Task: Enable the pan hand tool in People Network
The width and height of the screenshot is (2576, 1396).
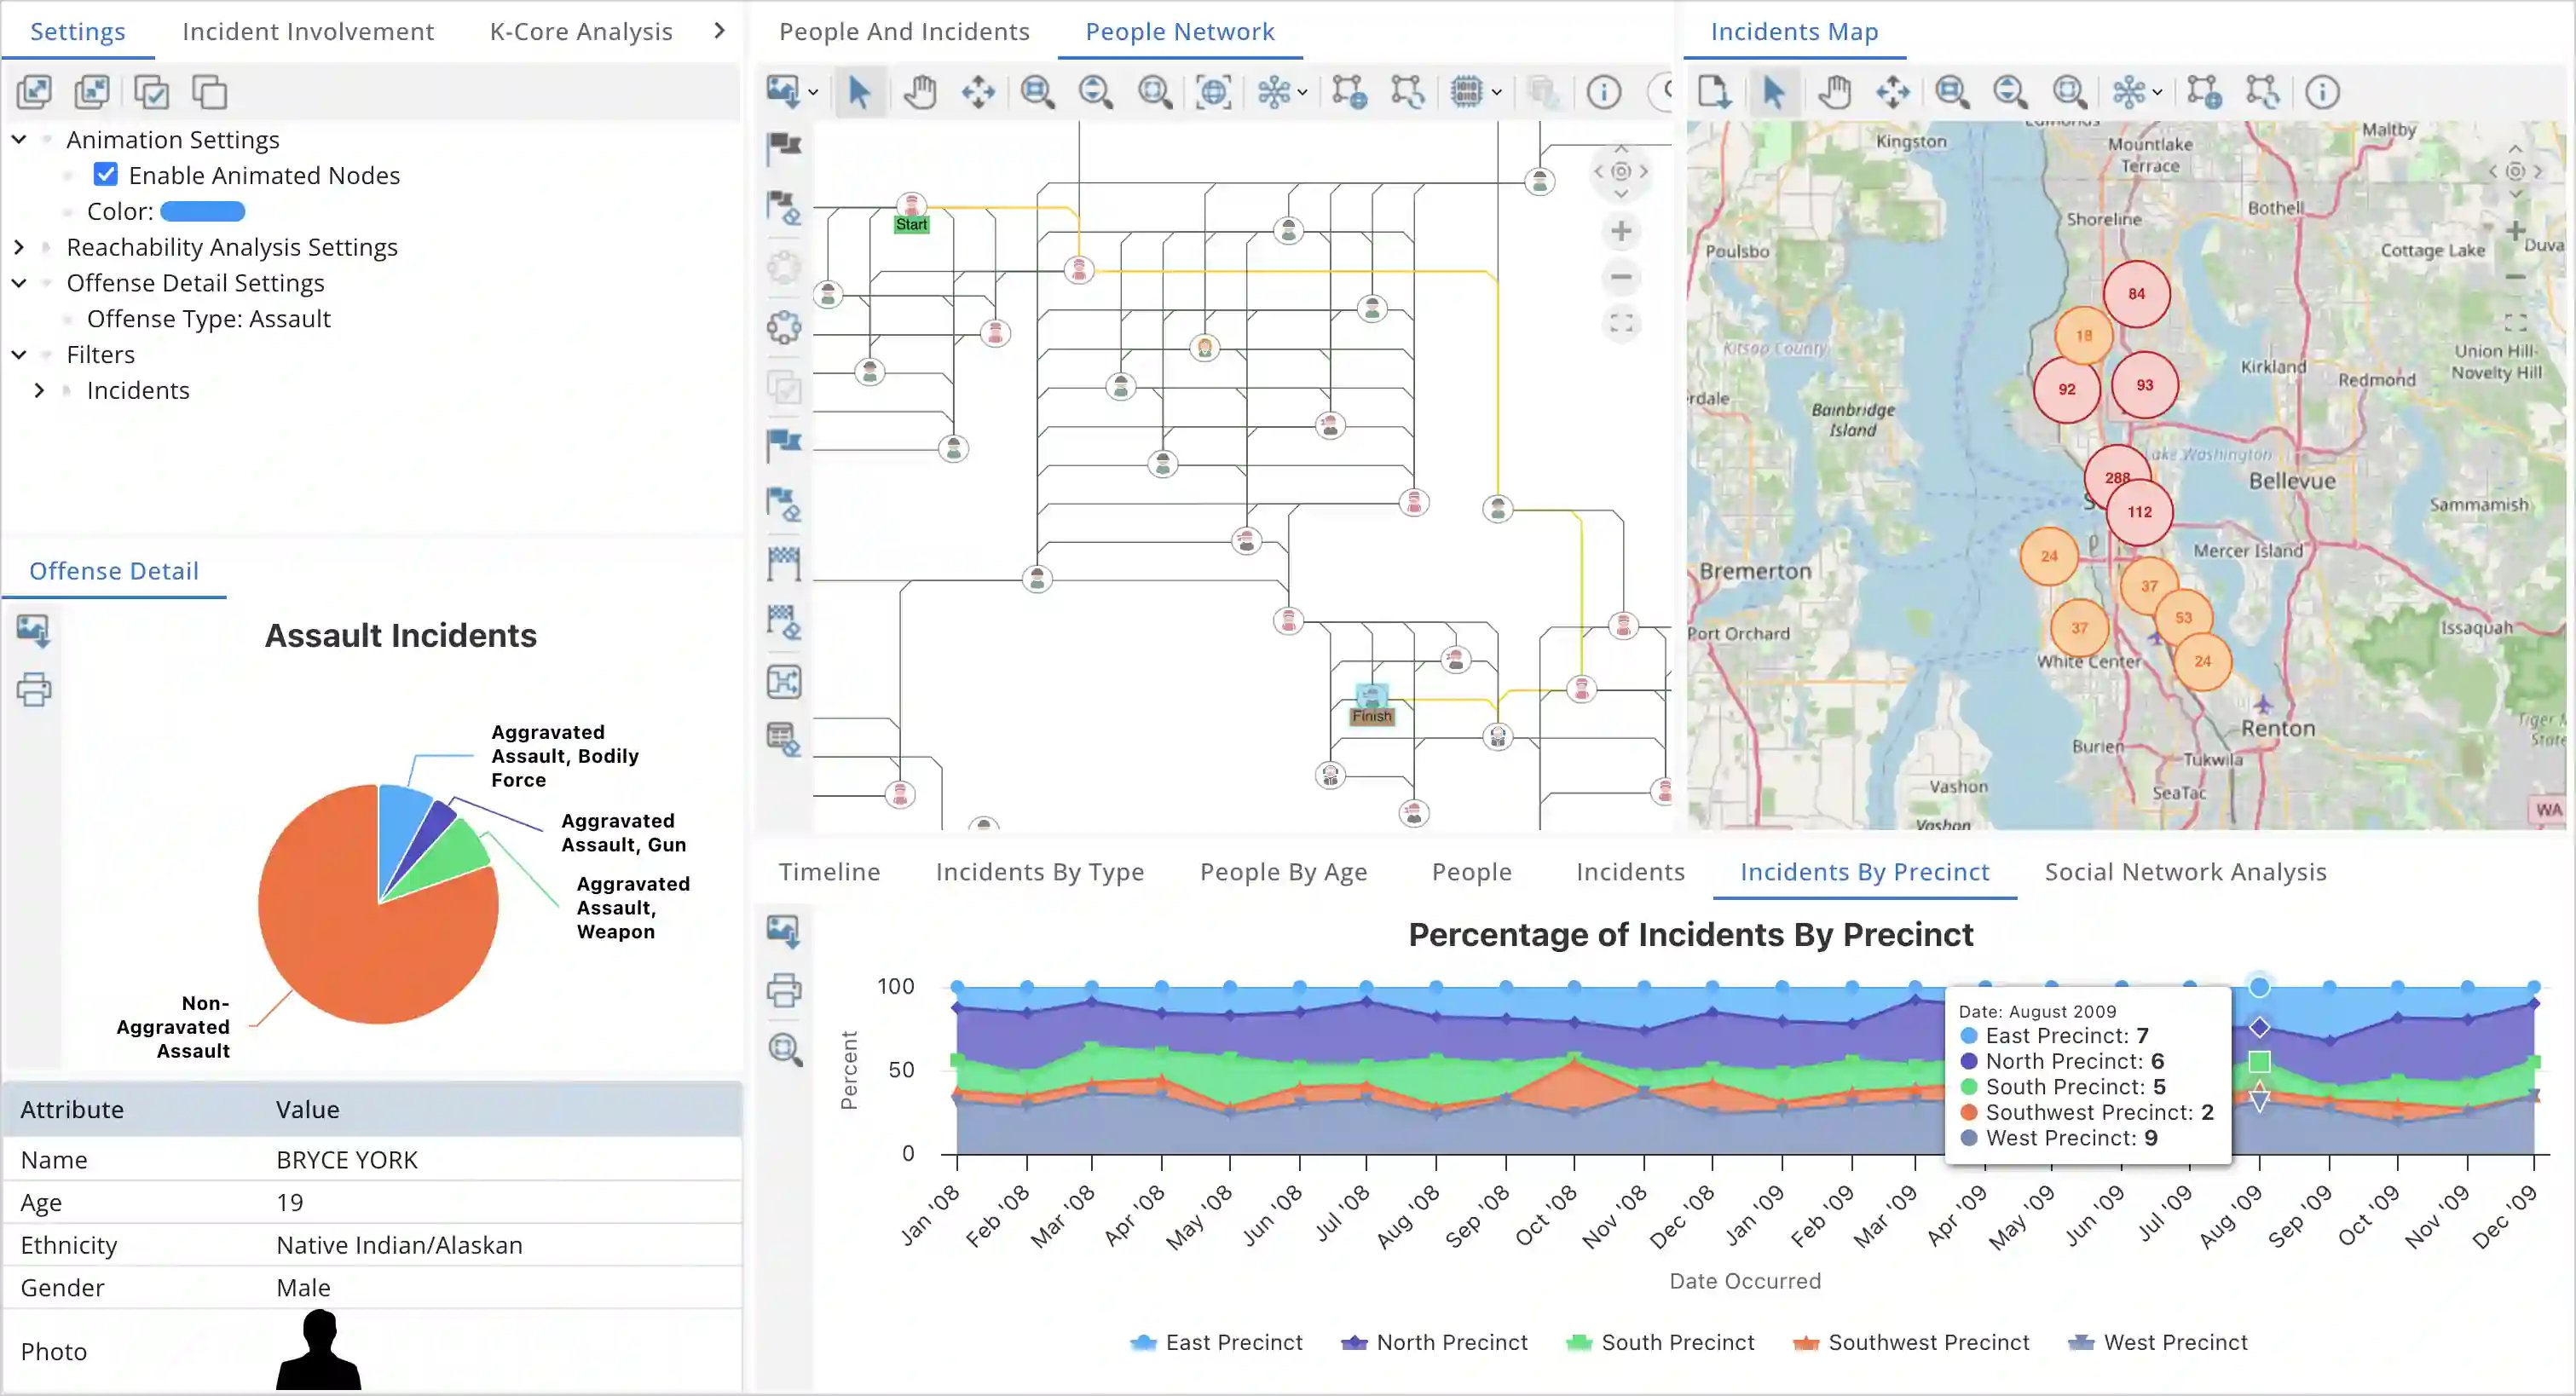Action: [919, 92]
